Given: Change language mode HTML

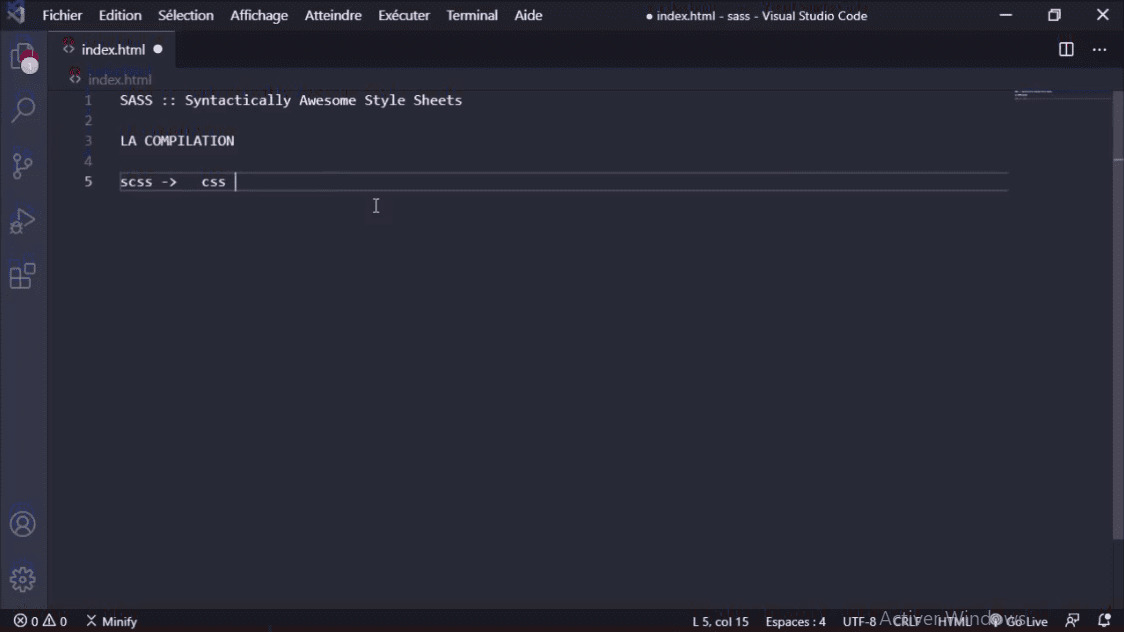Looking at the screenshot, I should [x=954, y=621].
